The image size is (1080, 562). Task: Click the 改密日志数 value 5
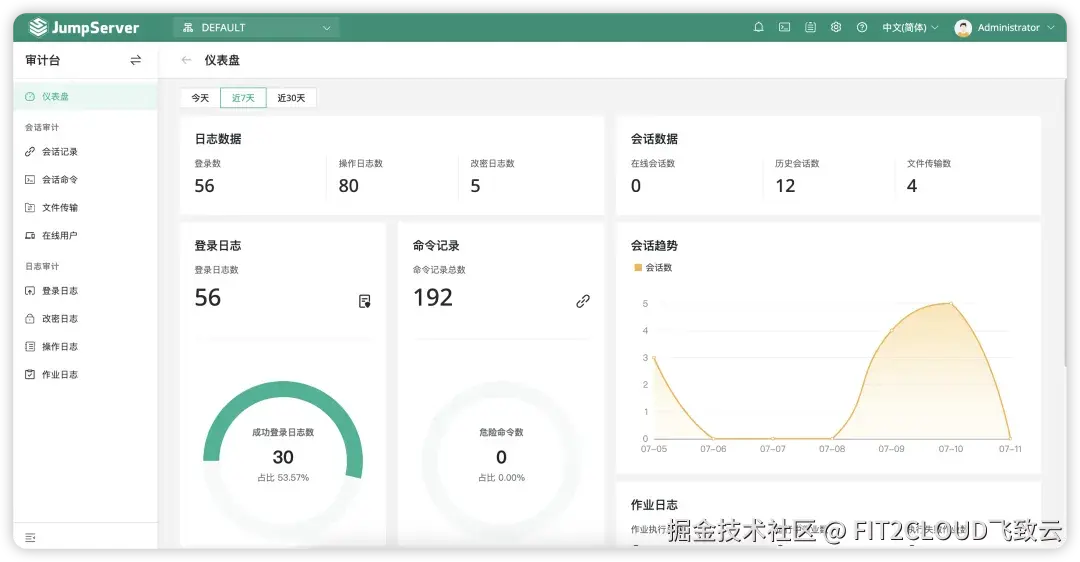click(475, 186)
